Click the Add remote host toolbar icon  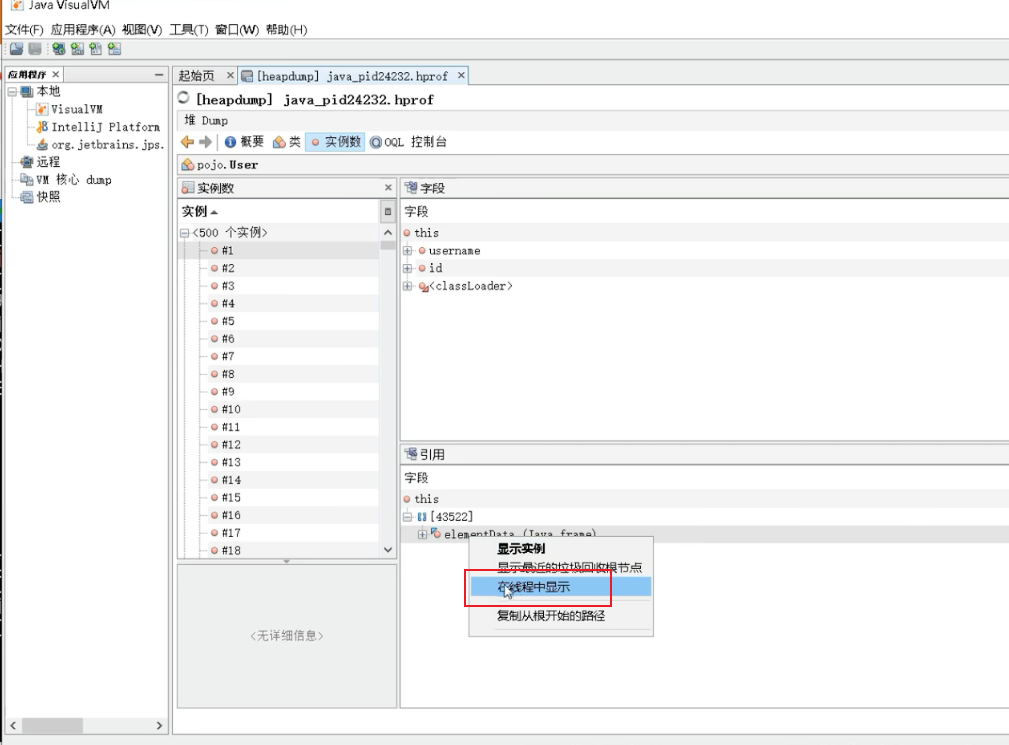click(59, 49)
